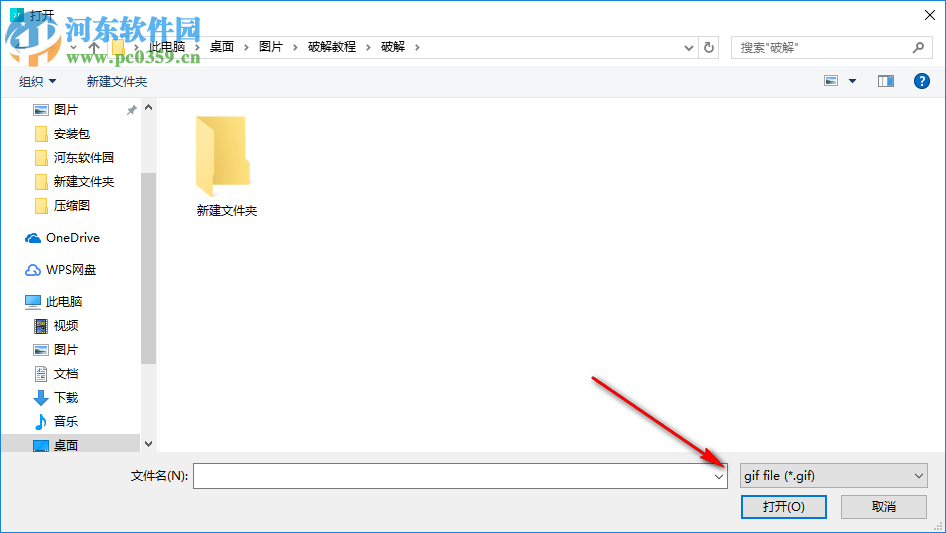This screenshot has width=946, height=533.
Task: Click the 音乐 note icon
Action: [40, 421]
